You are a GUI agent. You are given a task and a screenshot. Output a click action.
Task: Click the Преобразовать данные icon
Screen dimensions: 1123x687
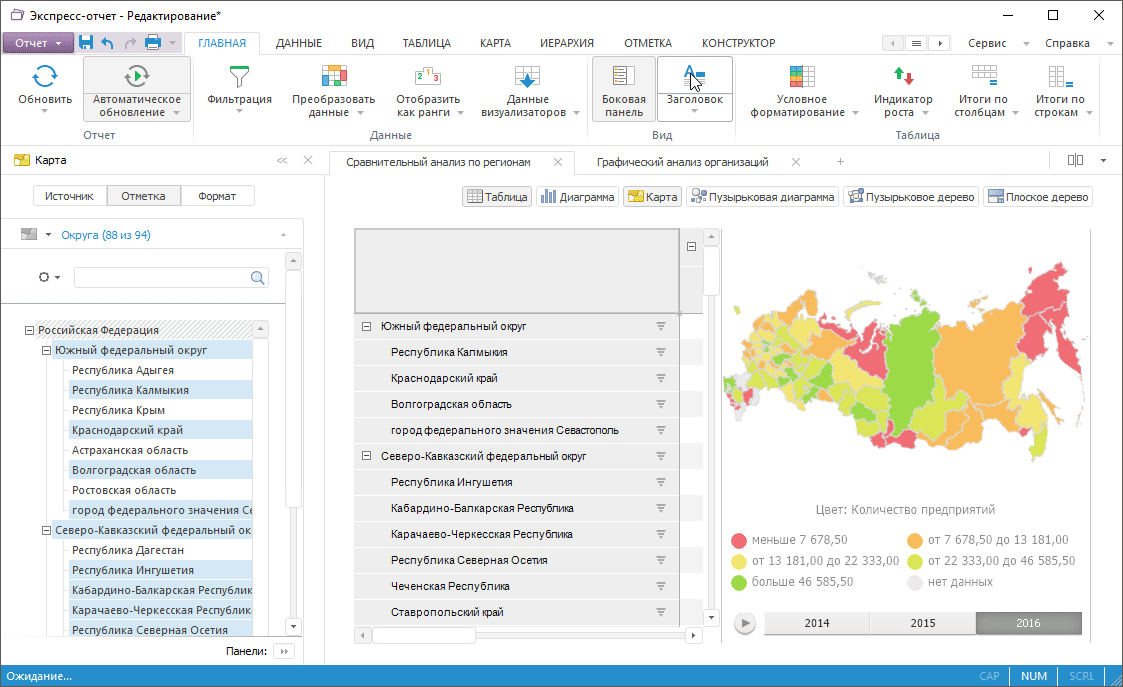click(333, 76)
